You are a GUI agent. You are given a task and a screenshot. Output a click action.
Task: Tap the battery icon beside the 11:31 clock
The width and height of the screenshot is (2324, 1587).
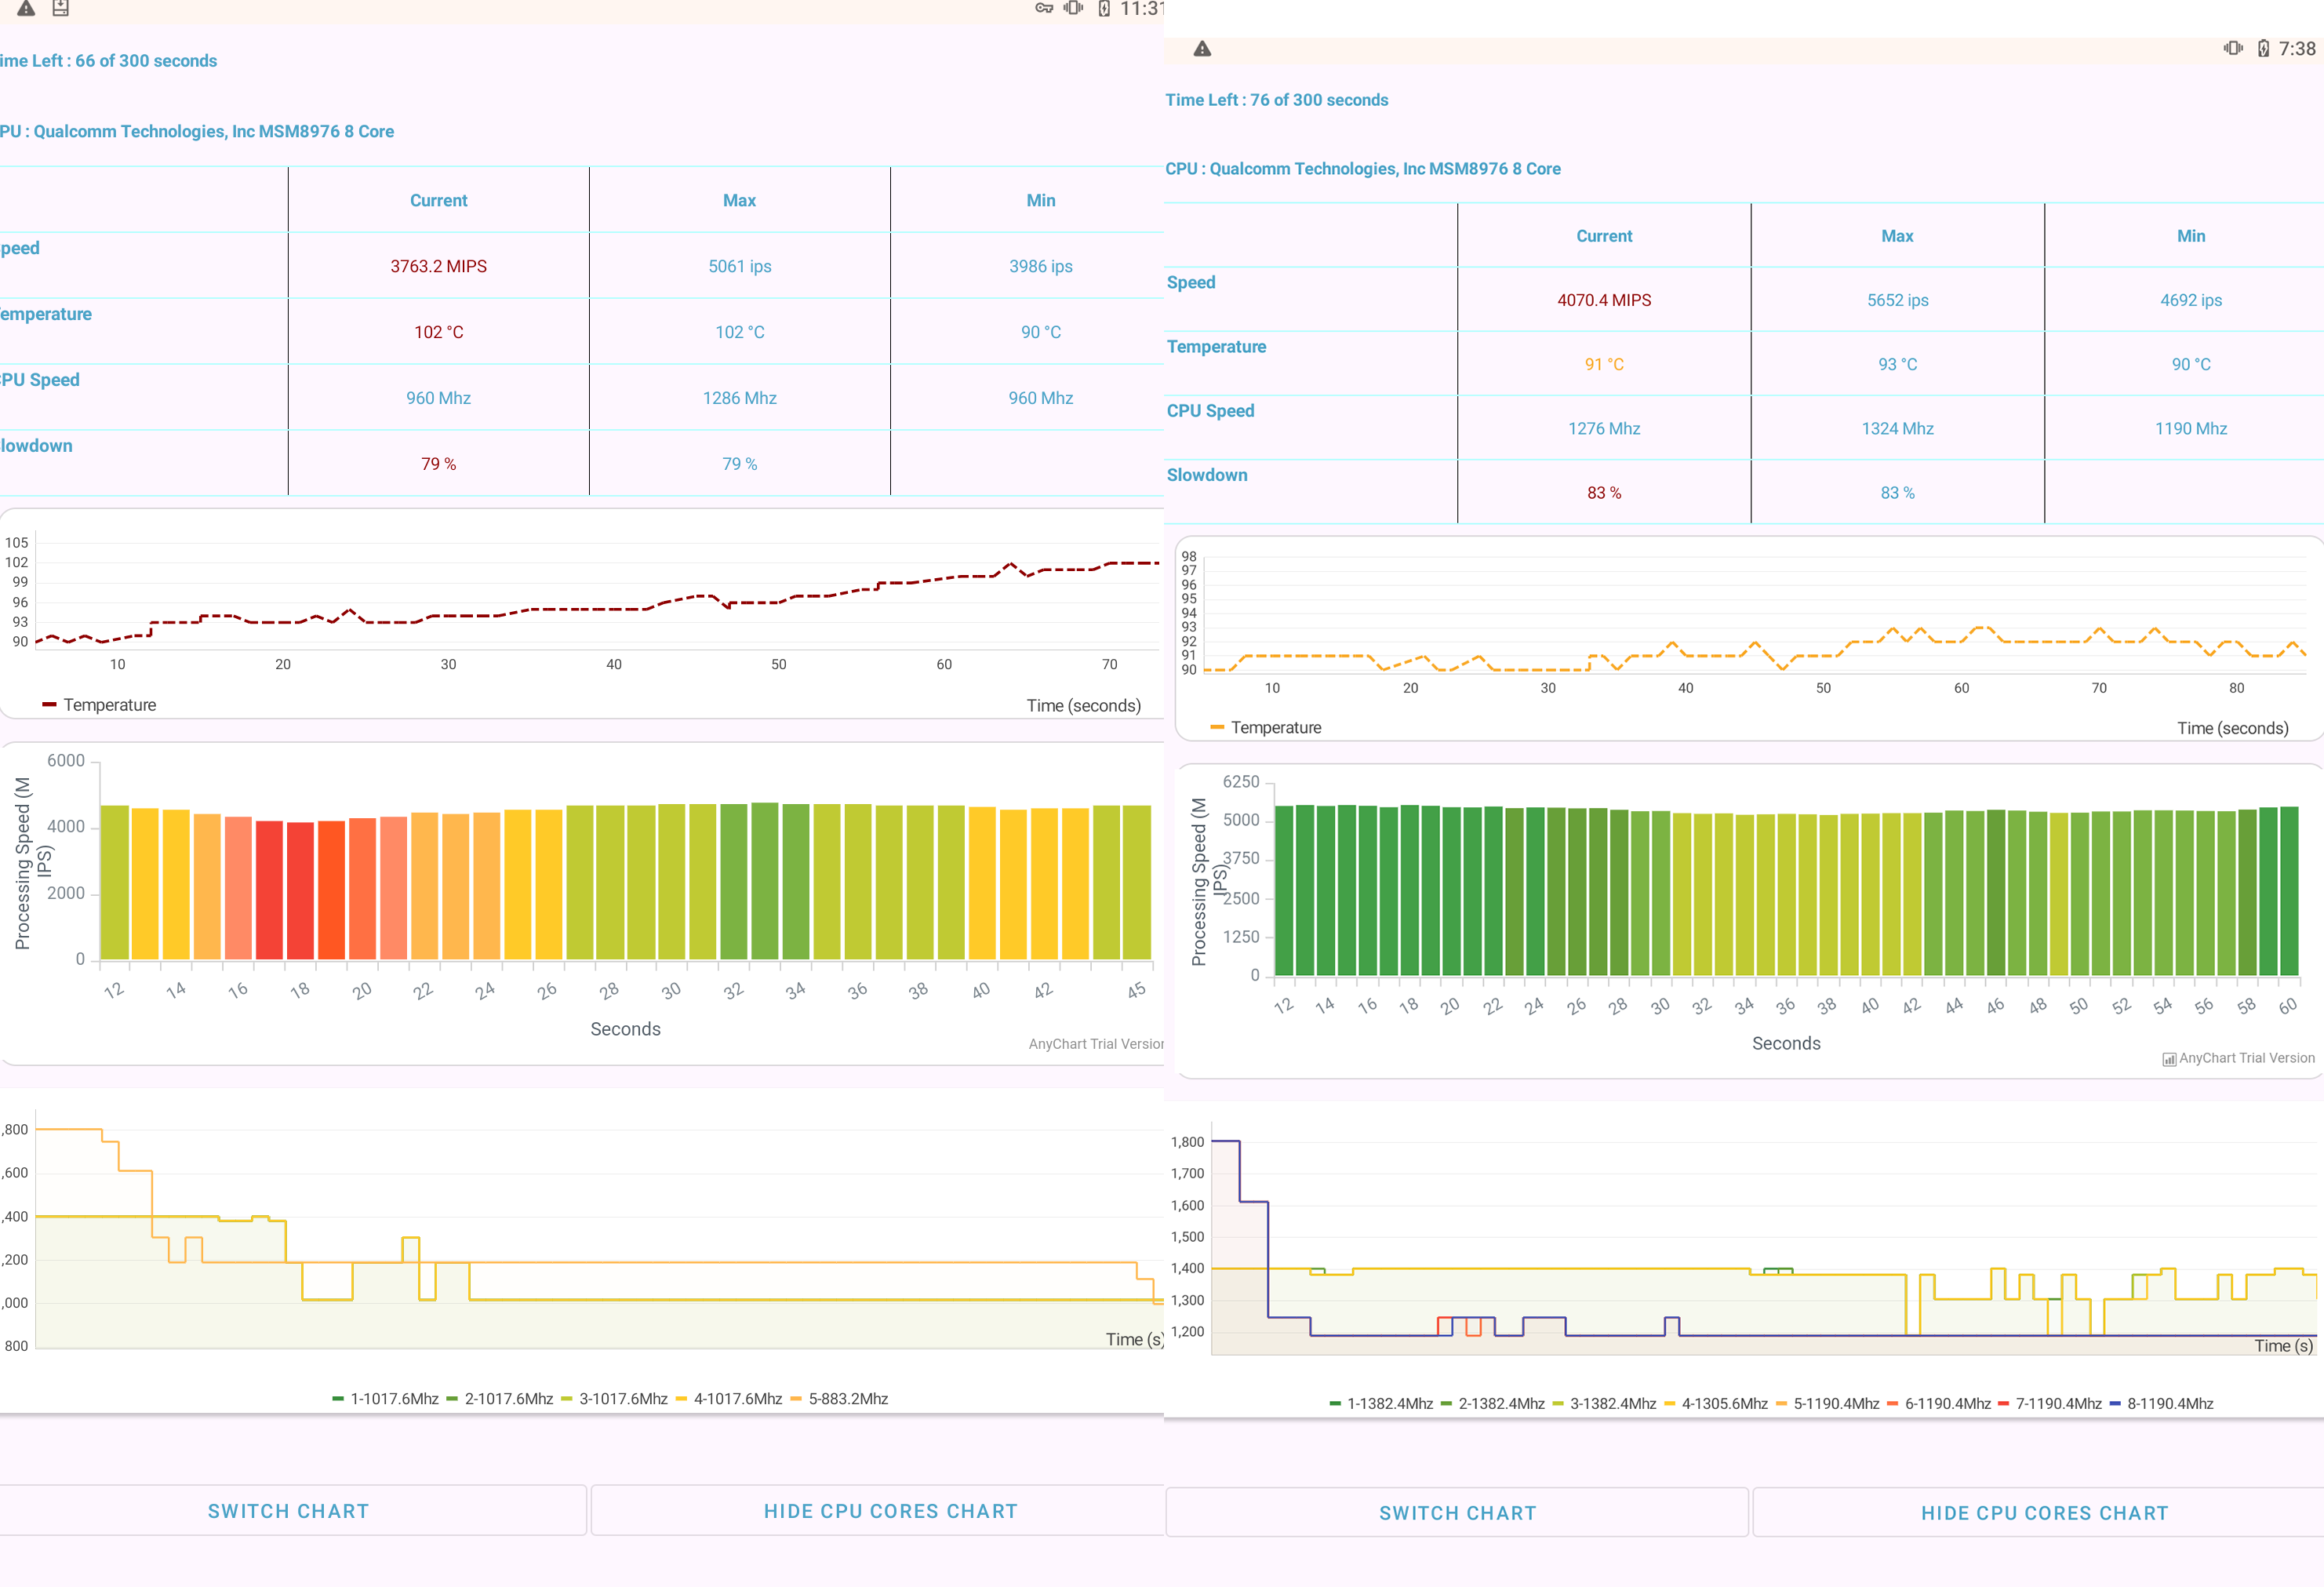coord(1104,9)
